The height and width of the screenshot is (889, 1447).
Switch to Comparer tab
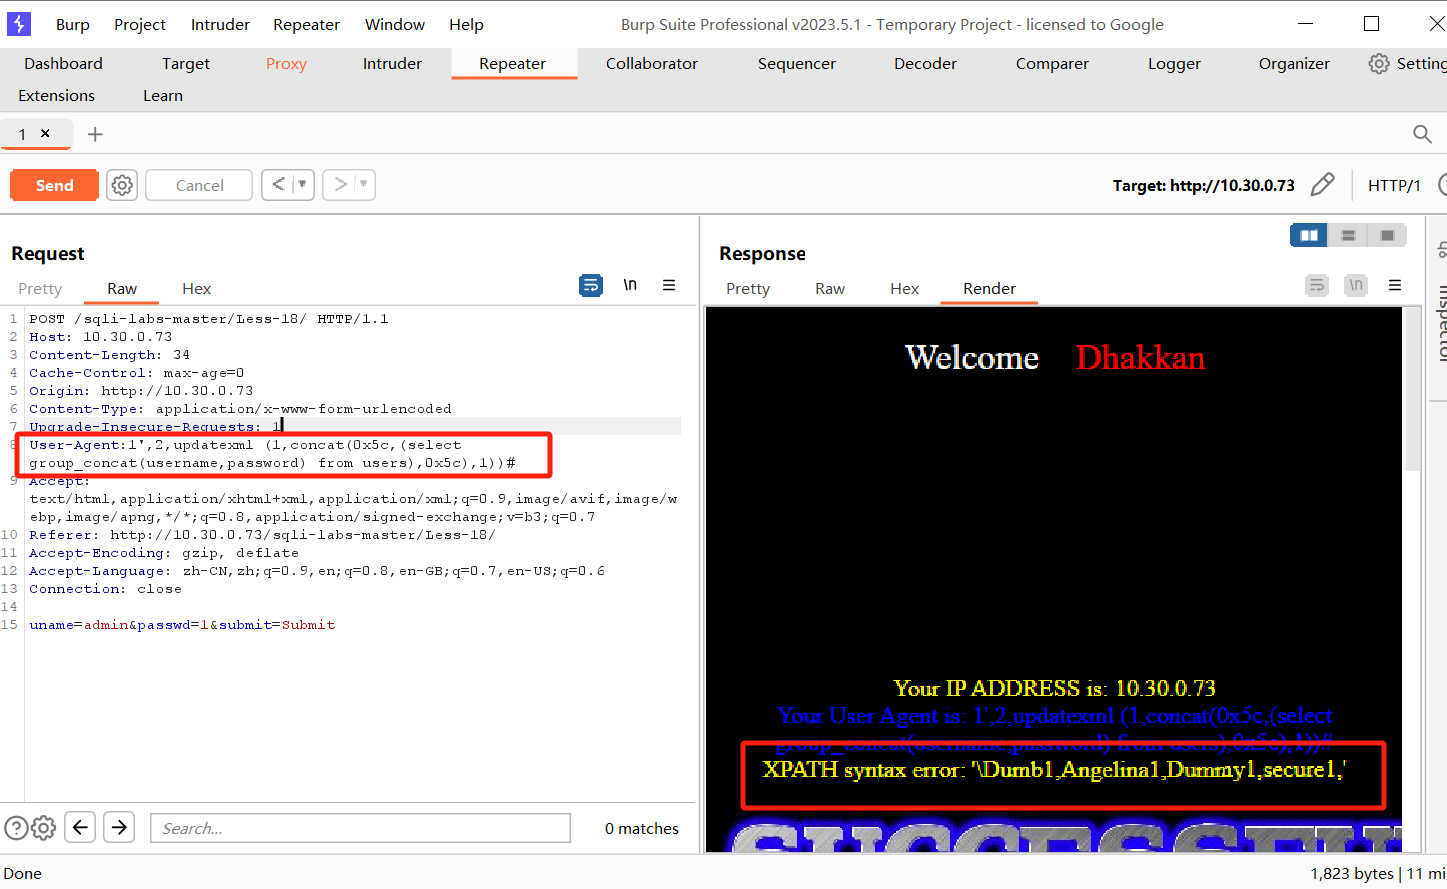click(x=1052, y=63)
